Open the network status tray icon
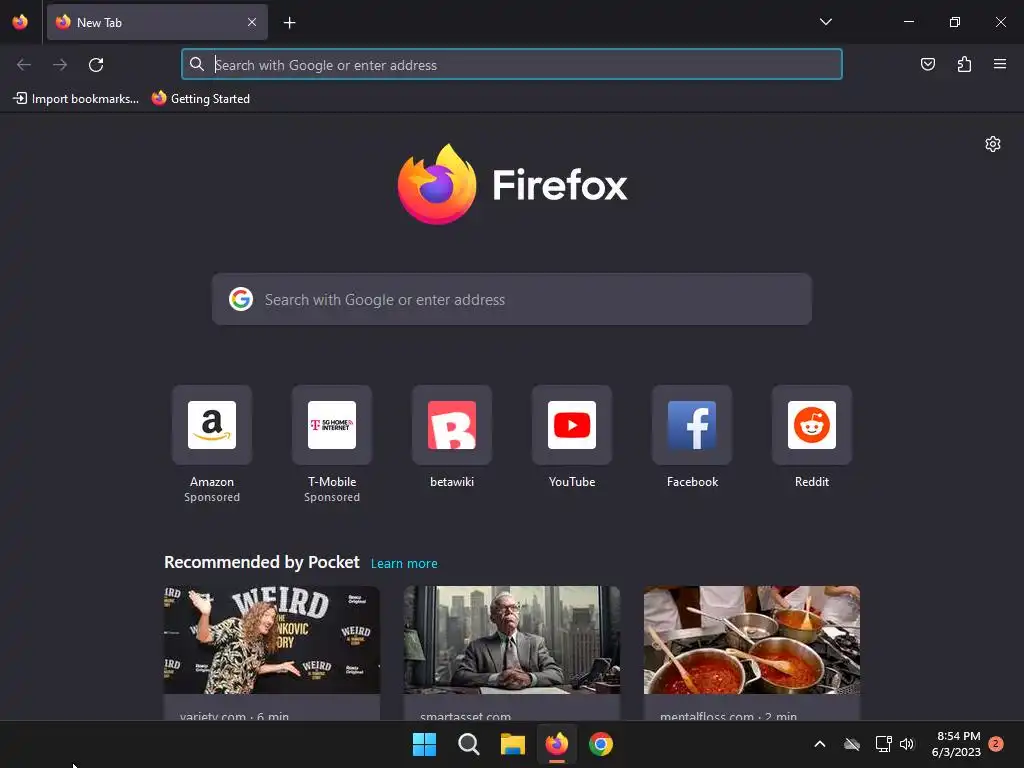 click(883, 744)
